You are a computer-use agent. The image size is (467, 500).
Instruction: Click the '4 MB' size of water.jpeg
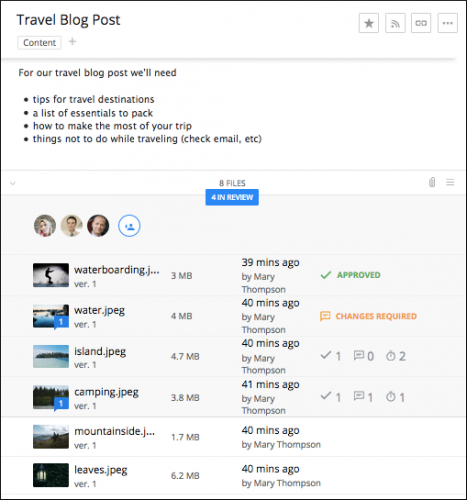tap(181, 316)
